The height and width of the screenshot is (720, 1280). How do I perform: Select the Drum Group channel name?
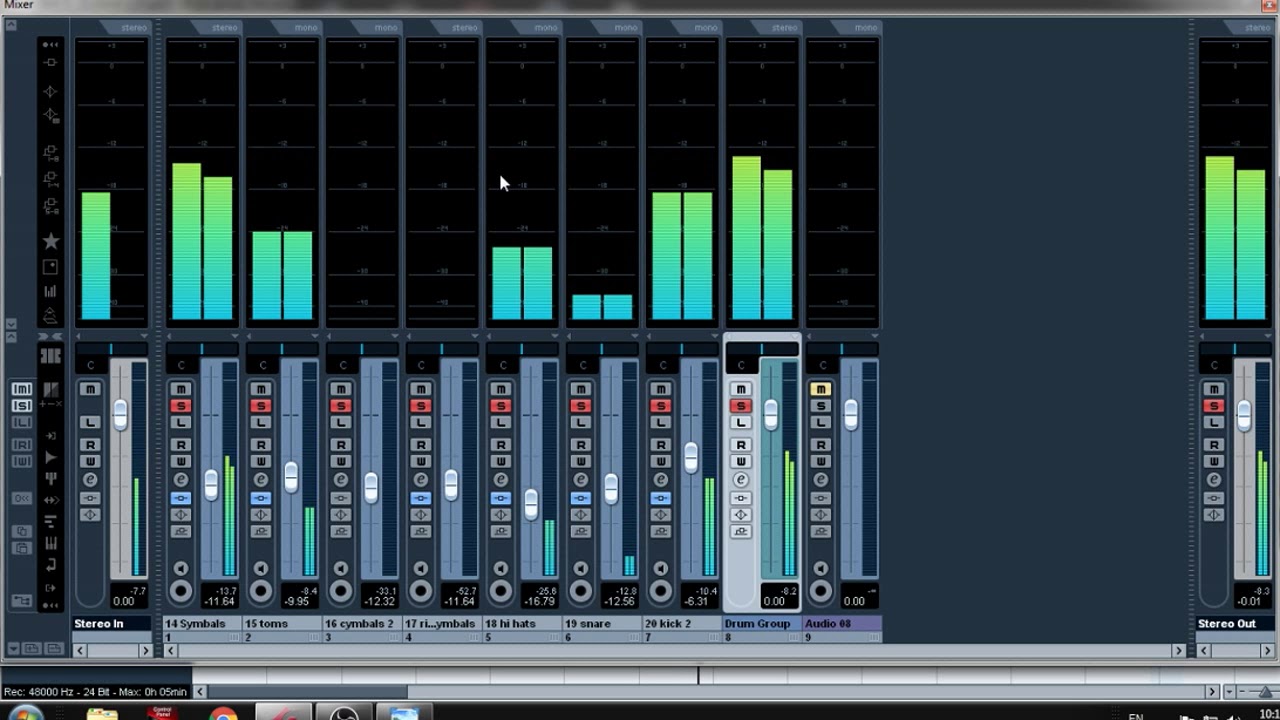pos(761,624)
